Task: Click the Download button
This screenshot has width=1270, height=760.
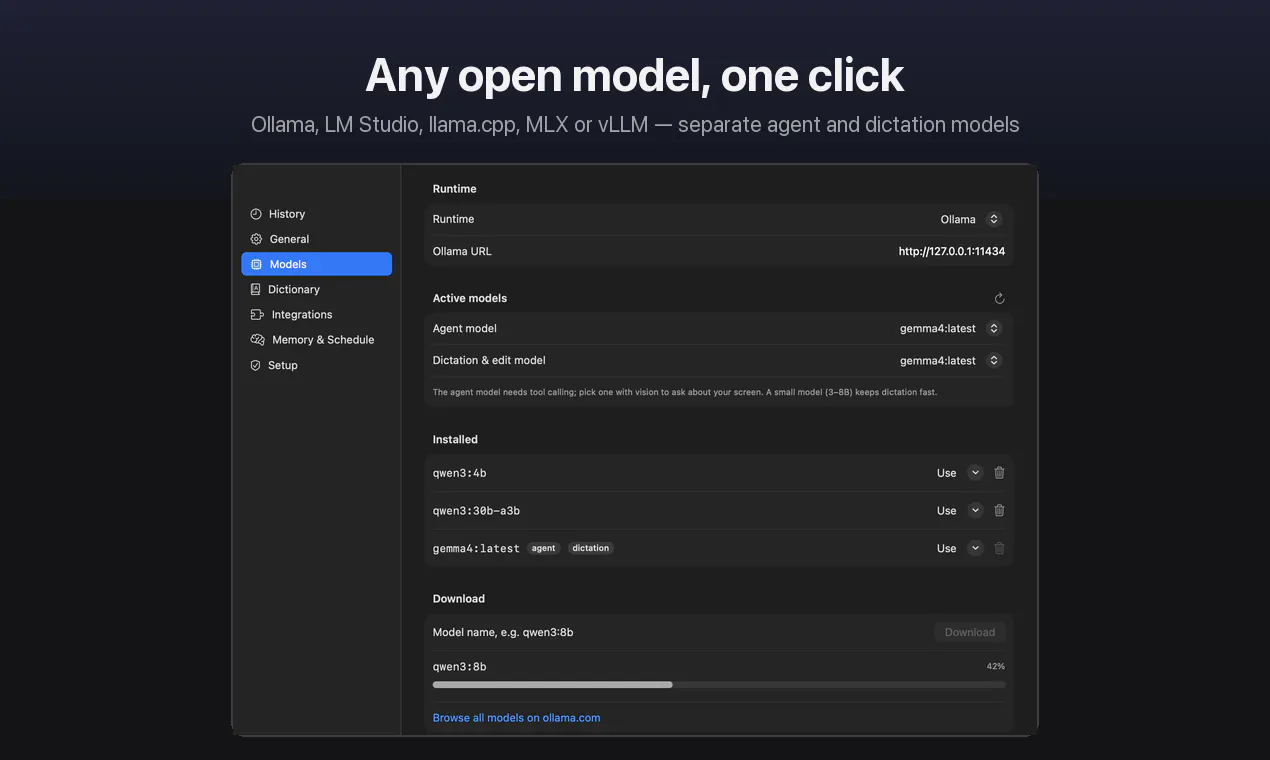Action: pos(970,632)
